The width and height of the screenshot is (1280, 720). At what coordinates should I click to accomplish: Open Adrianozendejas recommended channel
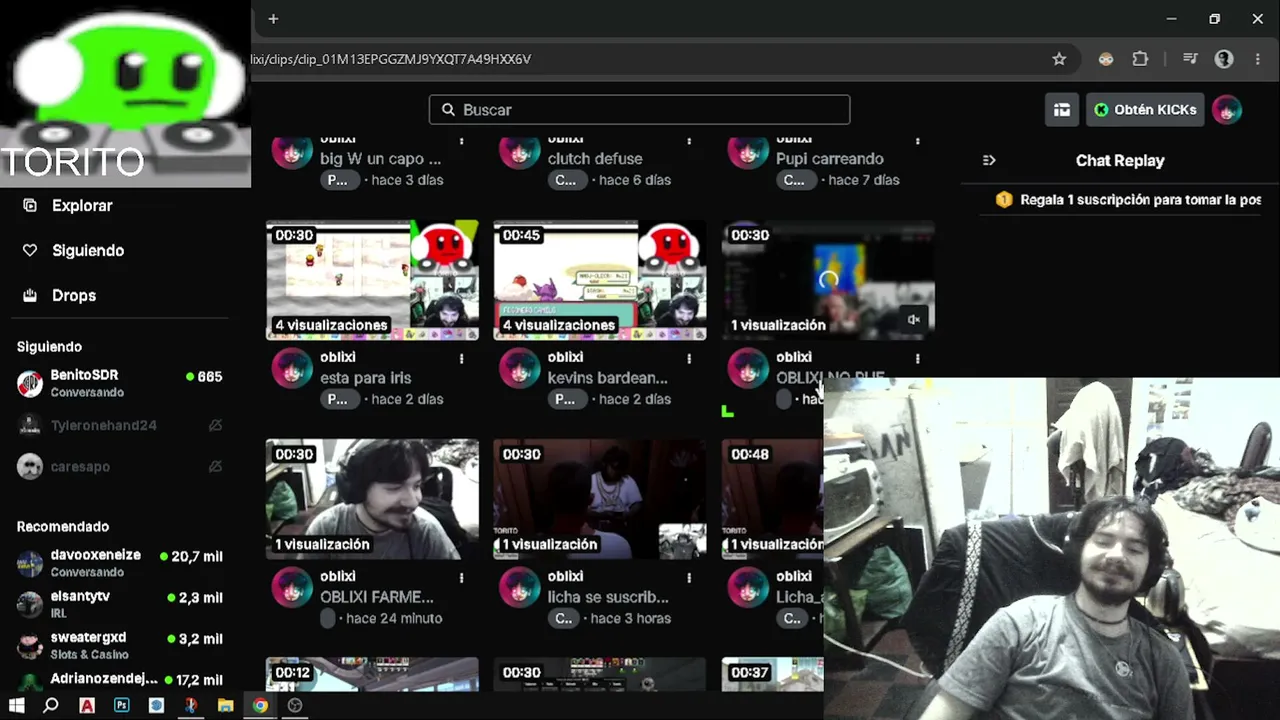[120, 680]
